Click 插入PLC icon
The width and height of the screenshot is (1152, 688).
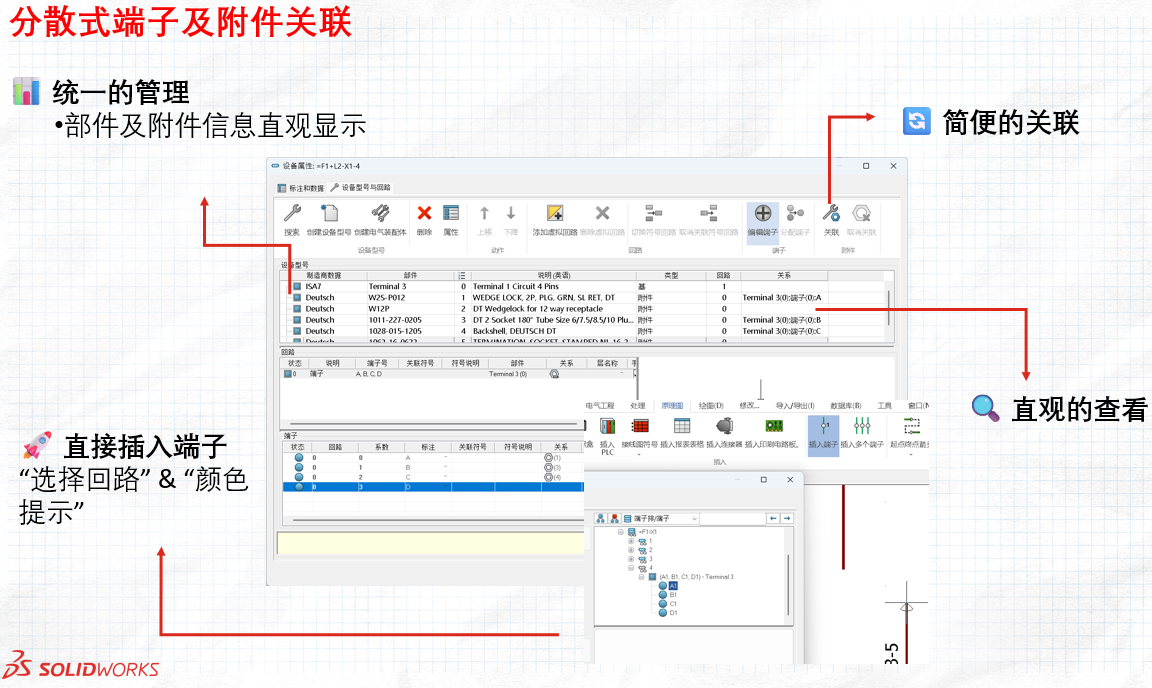(x=607, y=429)
